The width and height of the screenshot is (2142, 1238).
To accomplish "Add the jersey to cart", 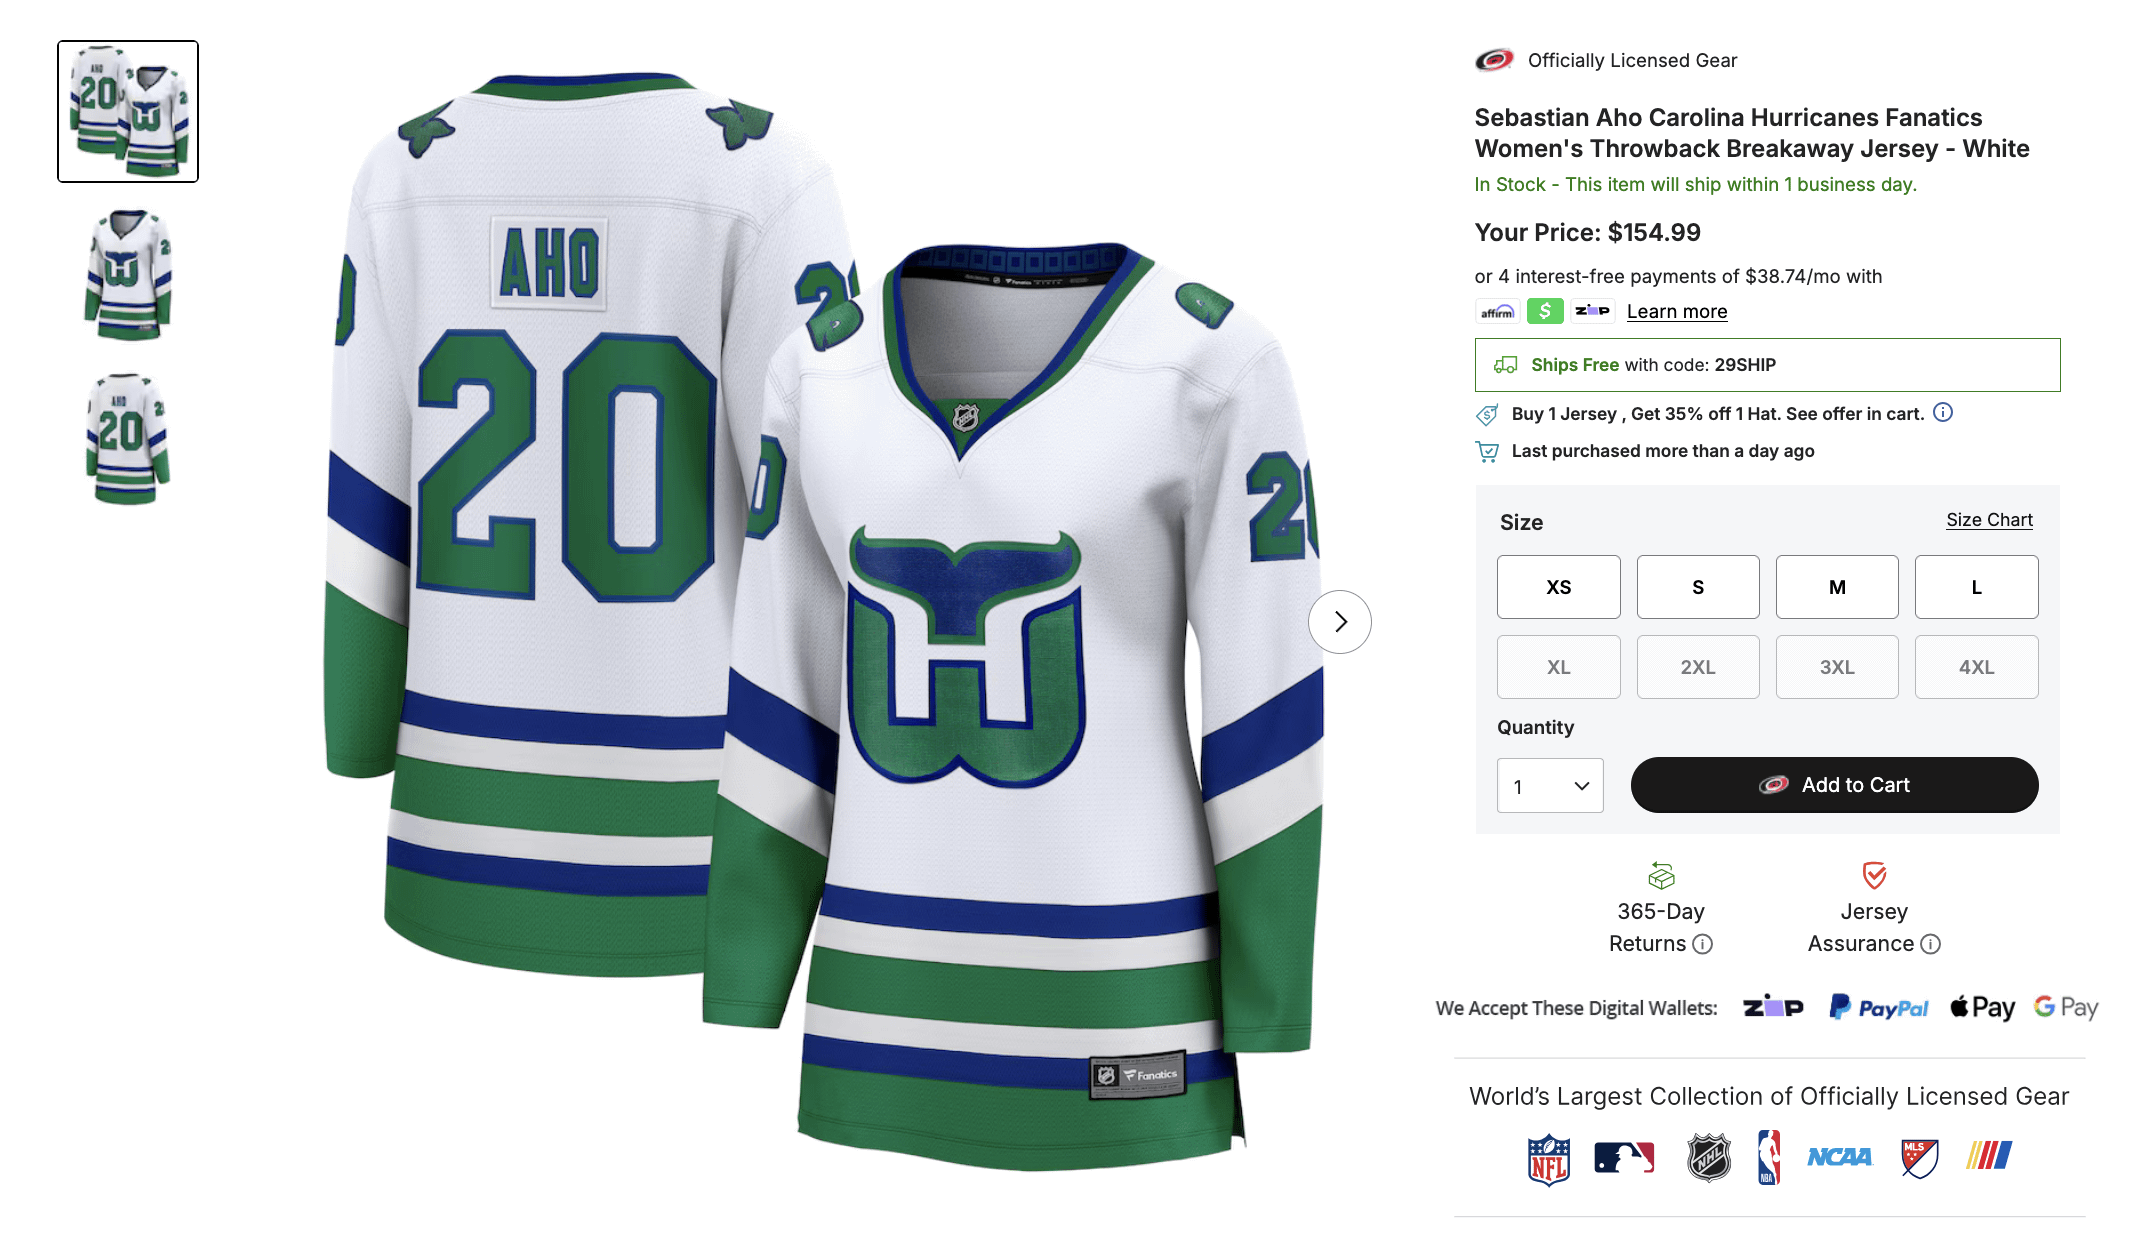I will pos(1834,785).
